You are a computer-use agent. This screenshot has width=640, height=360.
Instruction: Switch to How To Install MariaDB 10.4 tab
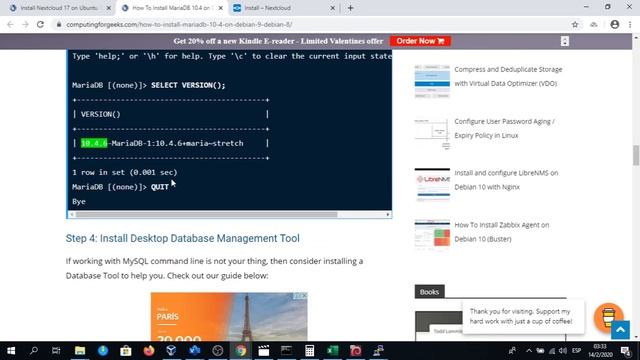[x=171, y=8]
